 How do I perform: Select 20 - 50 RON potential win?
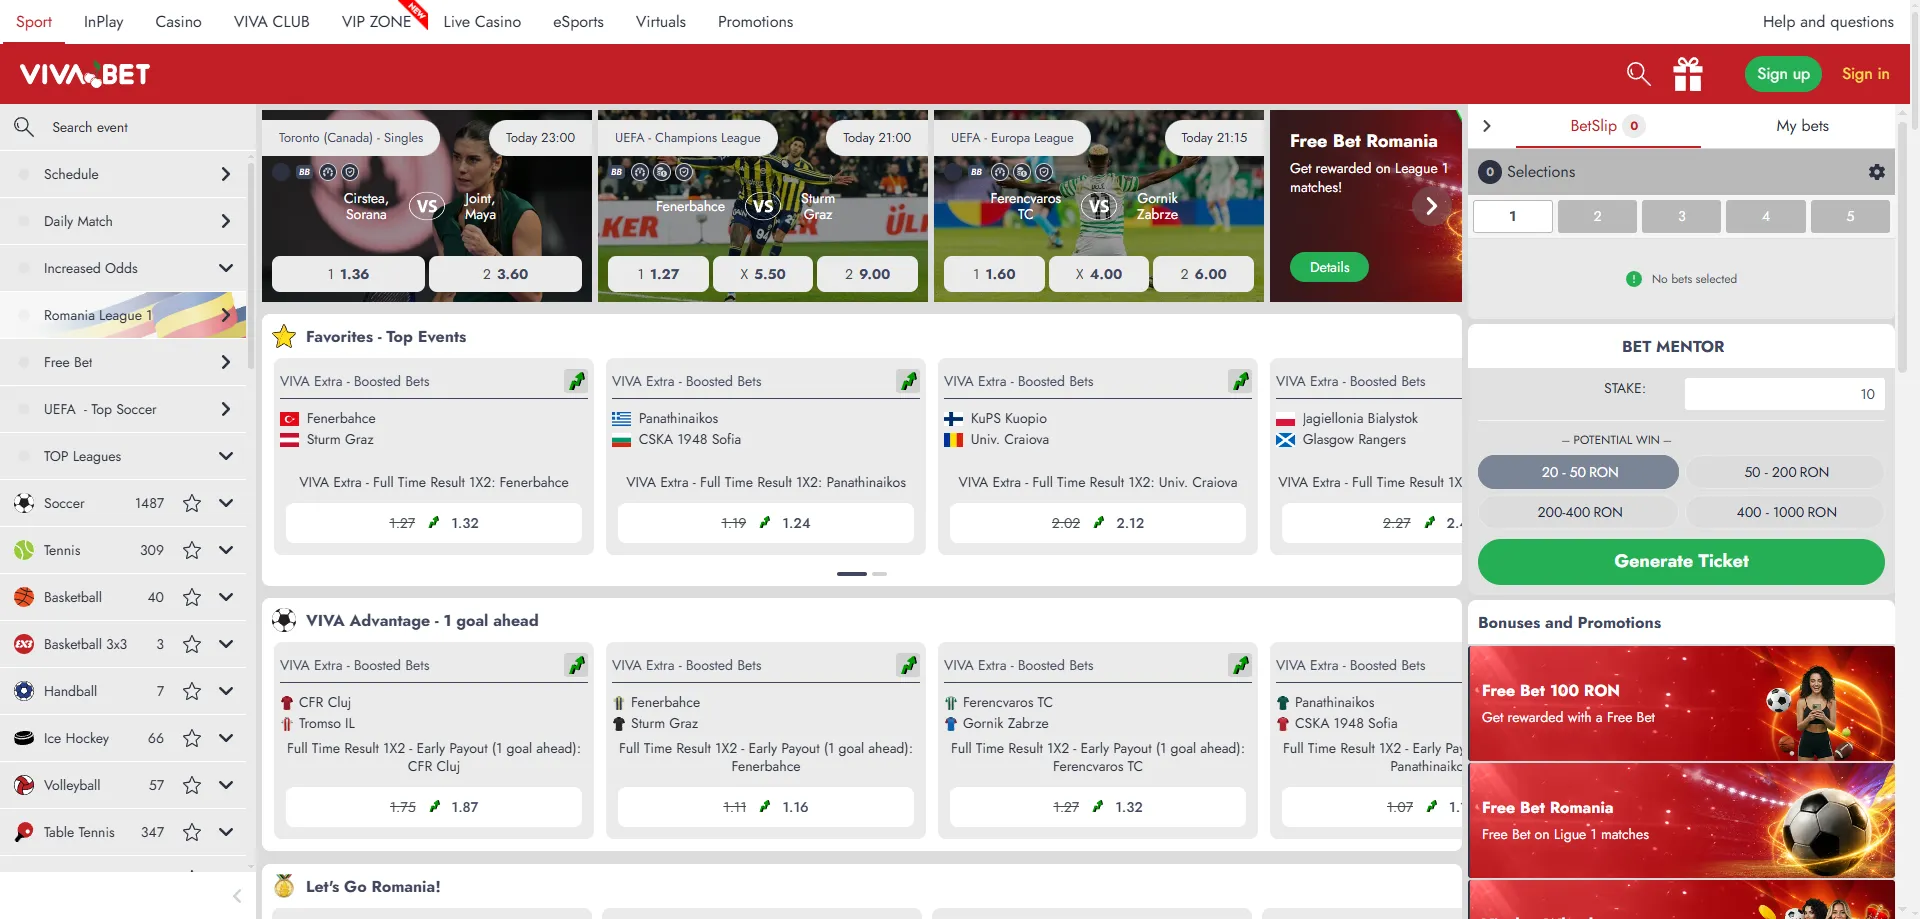coord(1579,472)
